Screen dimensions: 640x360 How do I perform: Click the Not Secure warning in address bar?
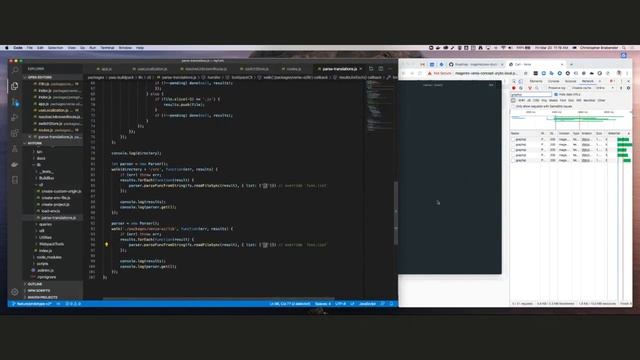(x=440, y=73)
